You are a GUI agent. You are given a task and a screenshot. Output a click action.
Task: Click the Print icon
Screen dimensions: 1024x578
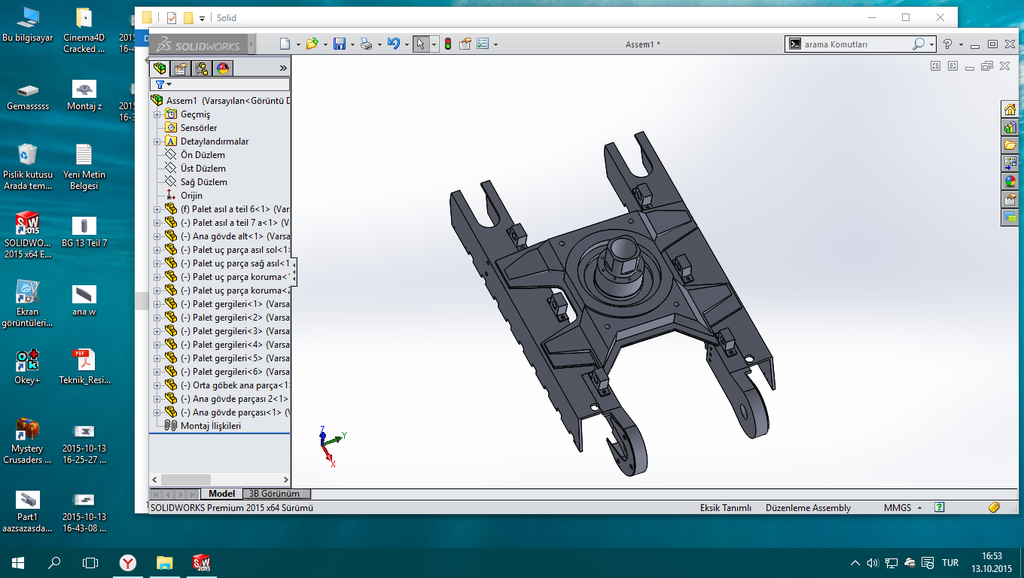[366, 44]
